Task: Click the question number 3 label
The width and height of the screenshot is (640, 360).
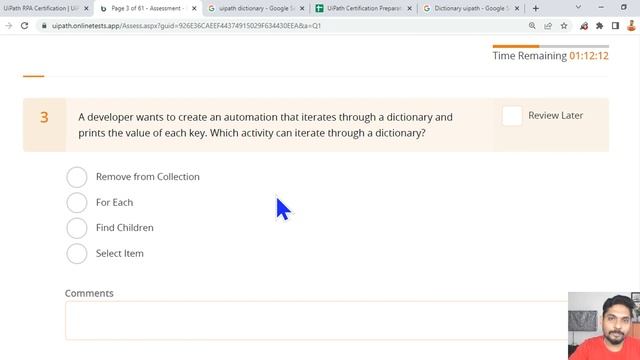Action: (x=44, y=118)
